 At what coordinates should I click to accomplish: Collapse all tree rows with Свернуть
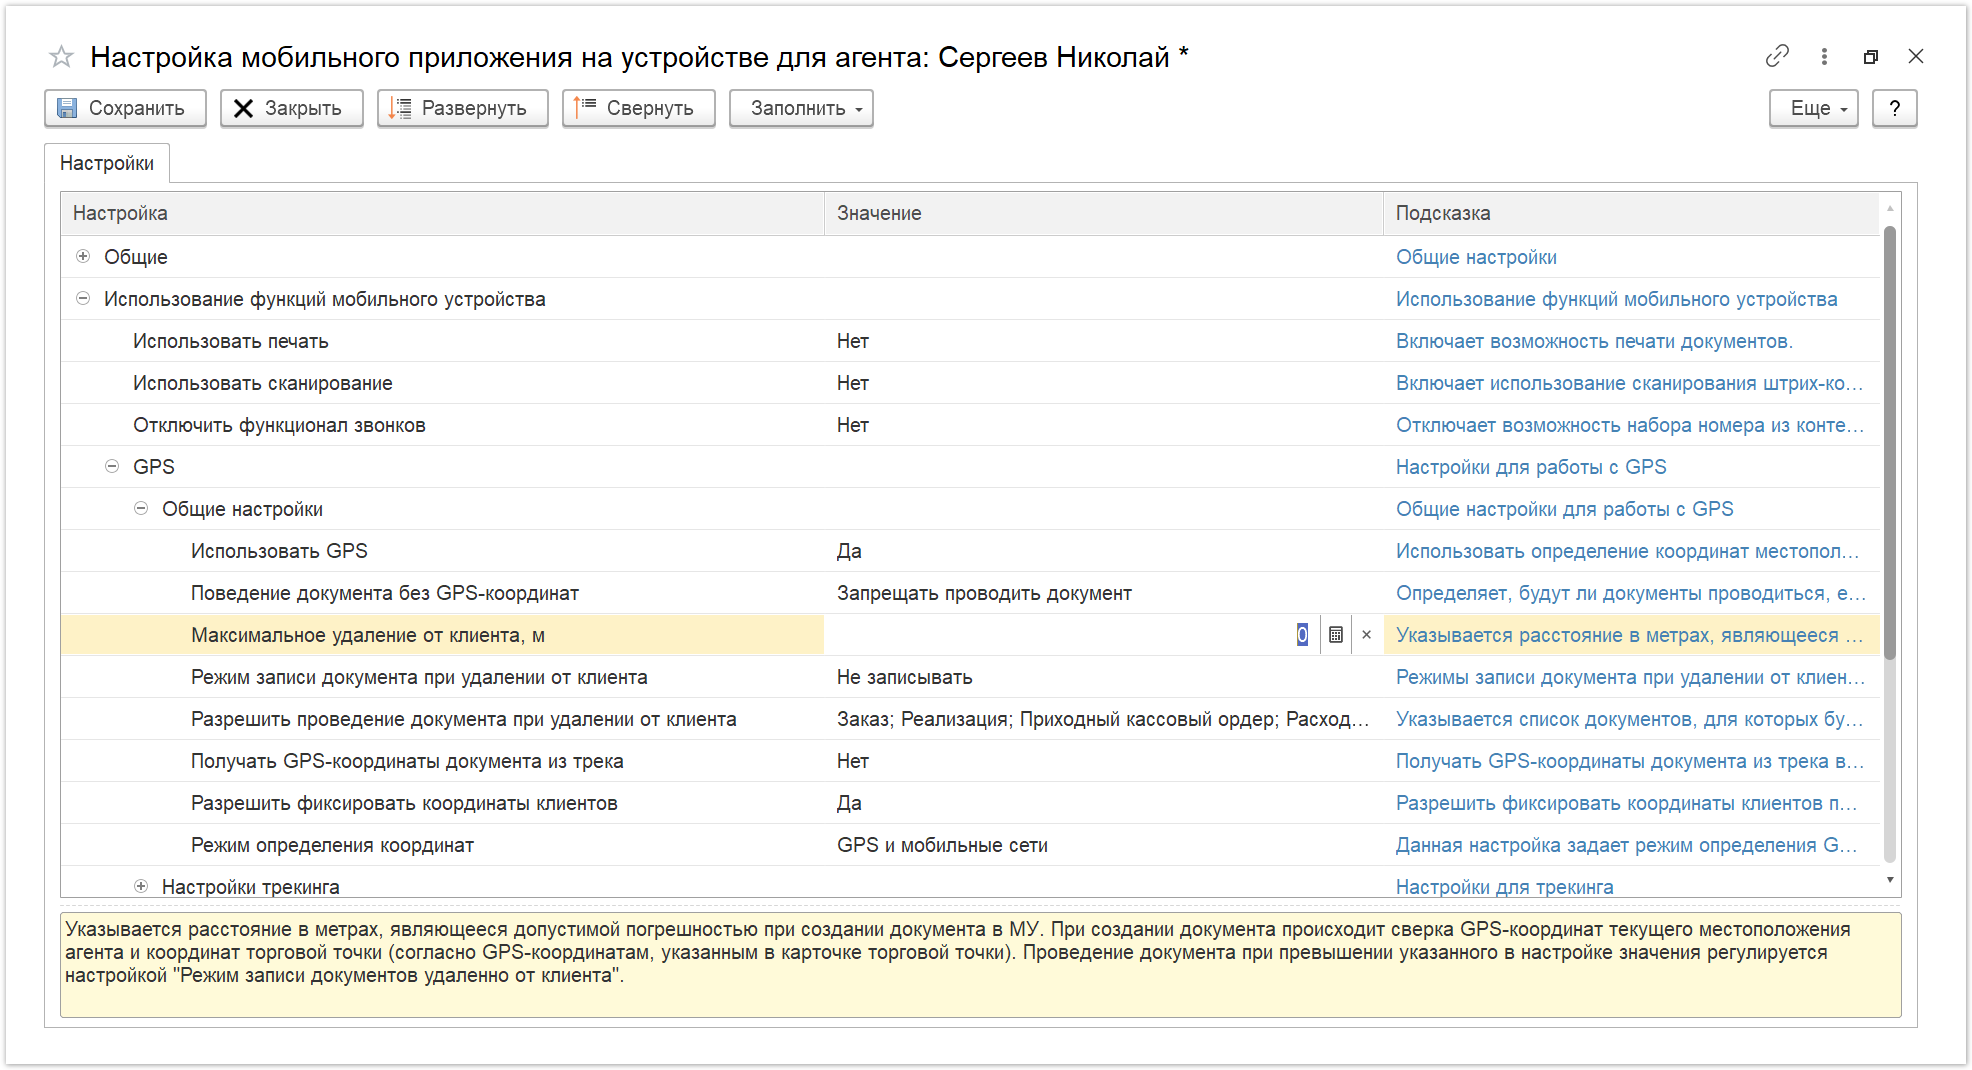click(x=638, y=108)
